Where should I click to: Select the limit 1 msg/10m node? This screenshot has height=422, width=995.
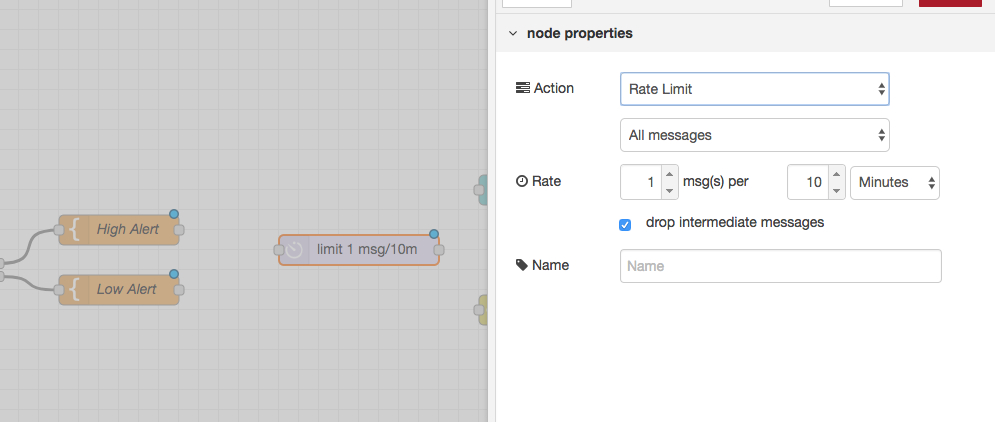click(x=359, y=250)
